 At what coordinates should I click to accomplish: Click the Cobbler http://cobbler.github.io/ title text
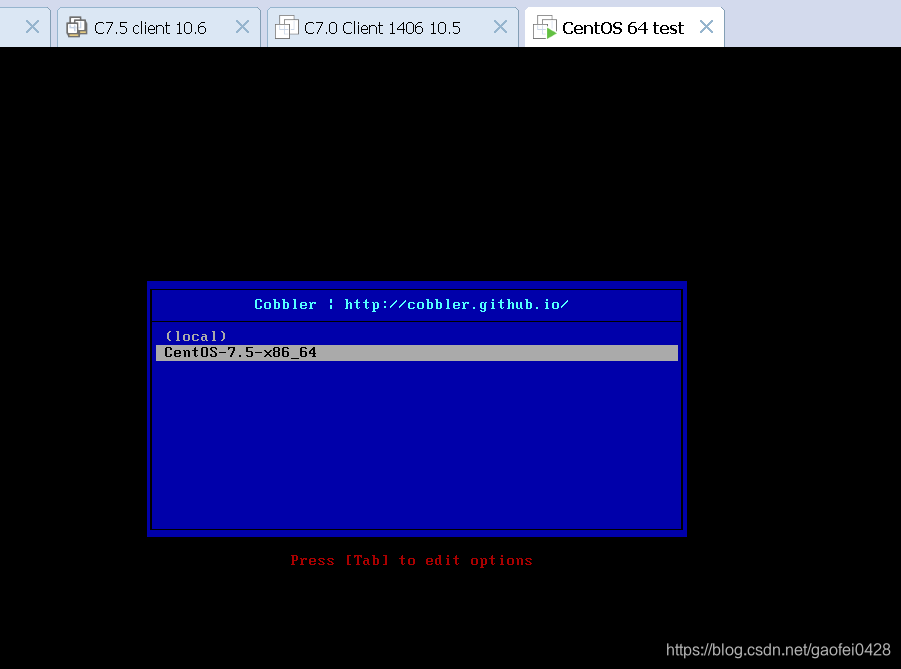point(411,305)
